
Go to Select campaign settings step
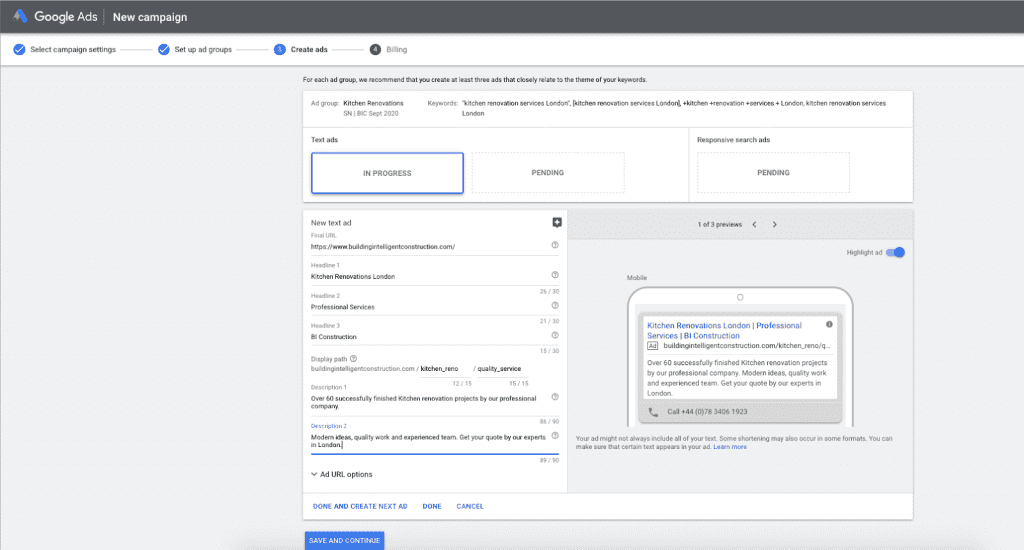[x=72, y=50]
